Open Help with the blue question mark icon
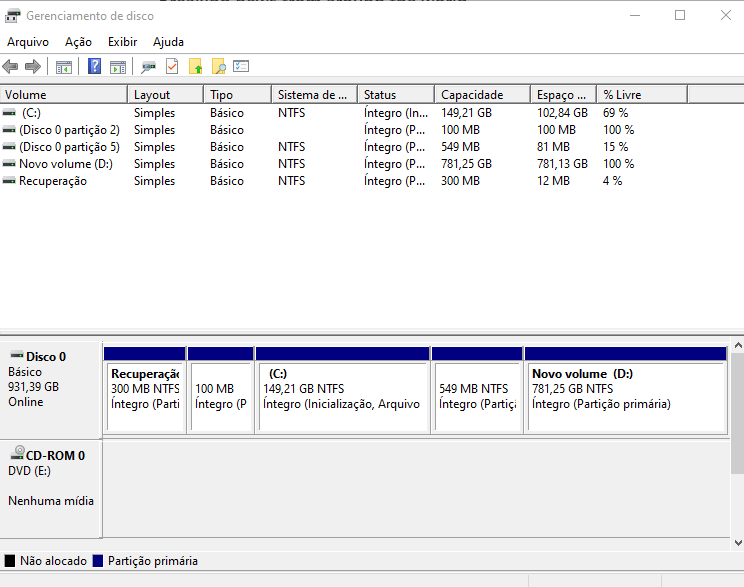The image size is (744, 587). tap(94, 66)
